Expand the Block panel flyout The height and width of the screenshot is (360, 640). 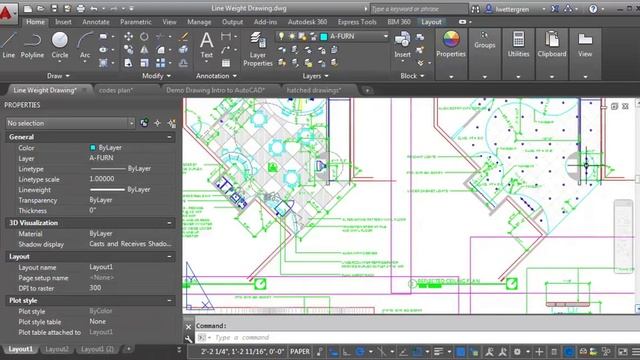412,76
